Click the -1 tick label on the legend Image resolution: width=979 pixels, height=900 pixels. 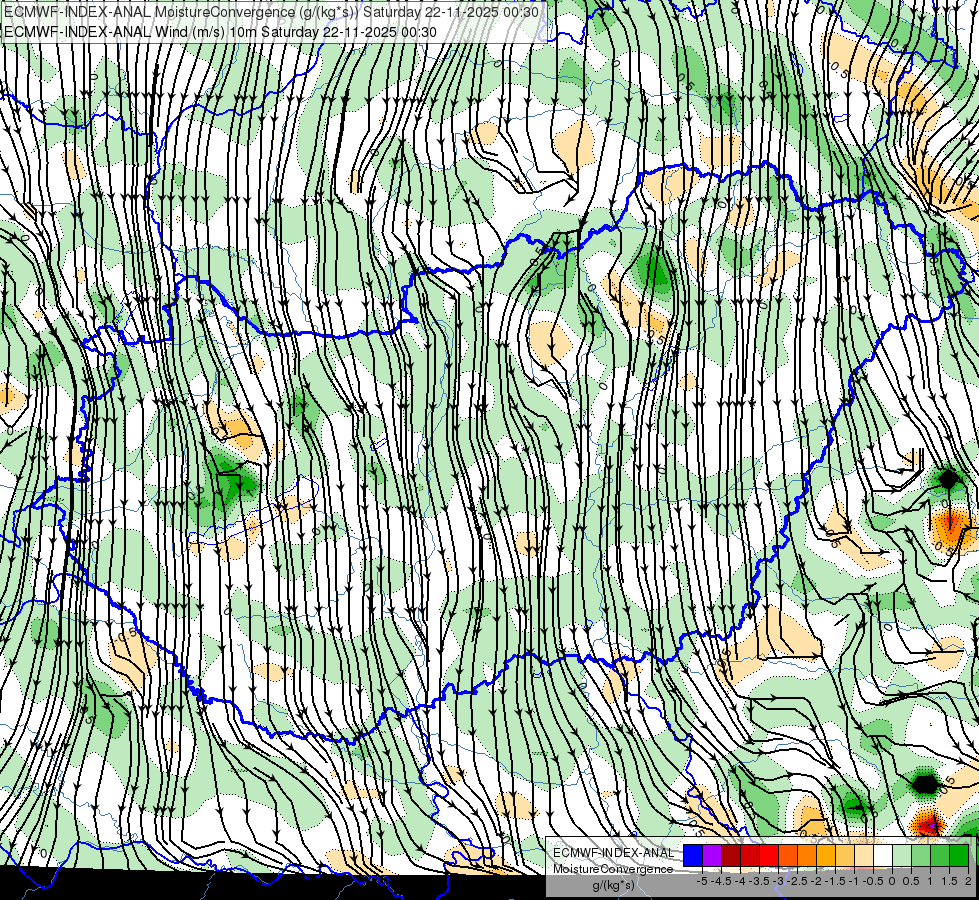click(855, 881)
